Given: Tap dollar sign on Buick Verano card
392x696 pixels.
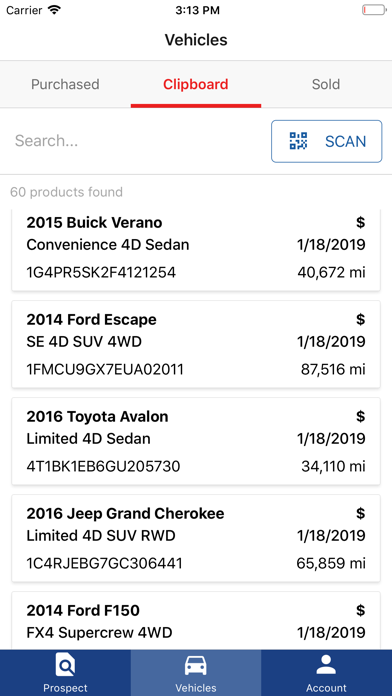Looking at the screenshot, I should [x=360, y=222].
